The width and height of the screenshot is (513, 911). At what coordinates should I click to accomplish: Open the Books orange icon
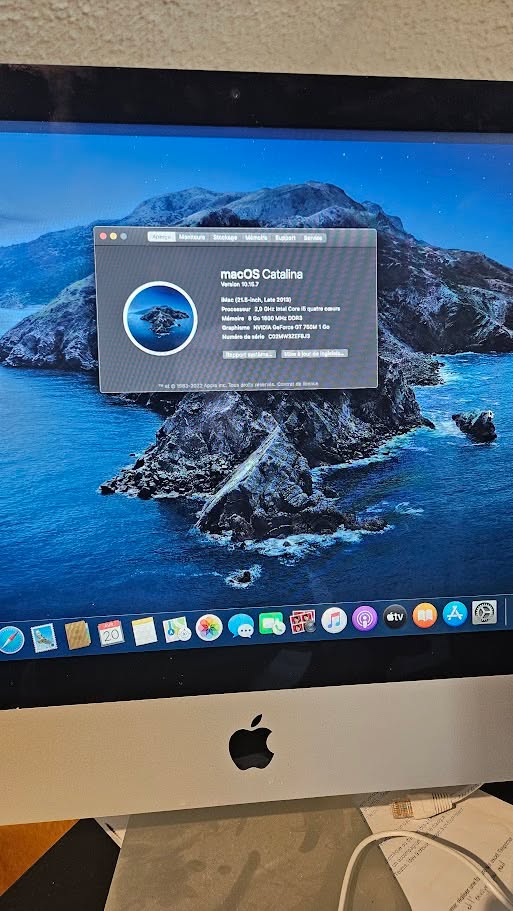click(425, 615)
